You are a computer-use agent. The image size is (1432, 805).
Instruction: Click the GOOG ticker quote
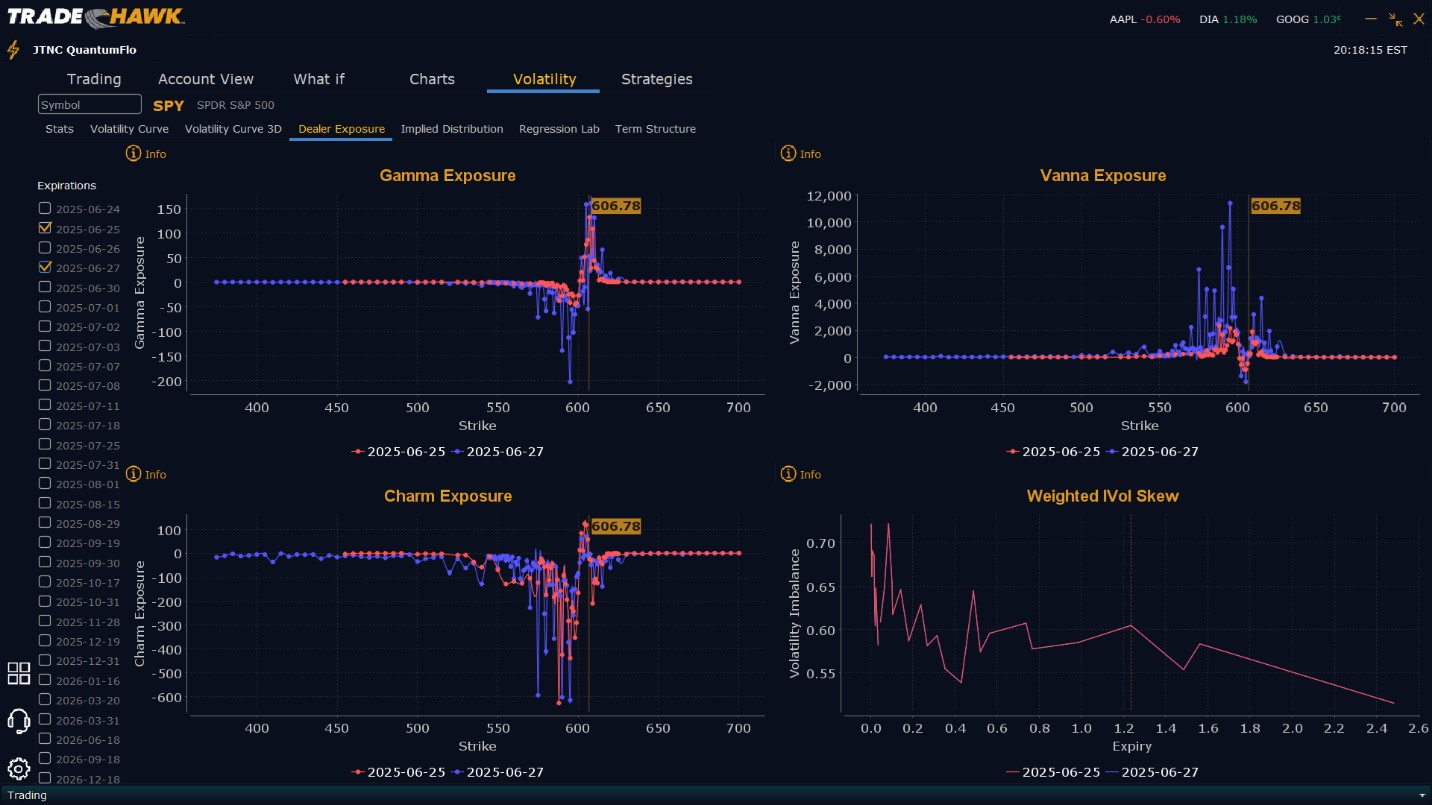tap(1308, 19)
